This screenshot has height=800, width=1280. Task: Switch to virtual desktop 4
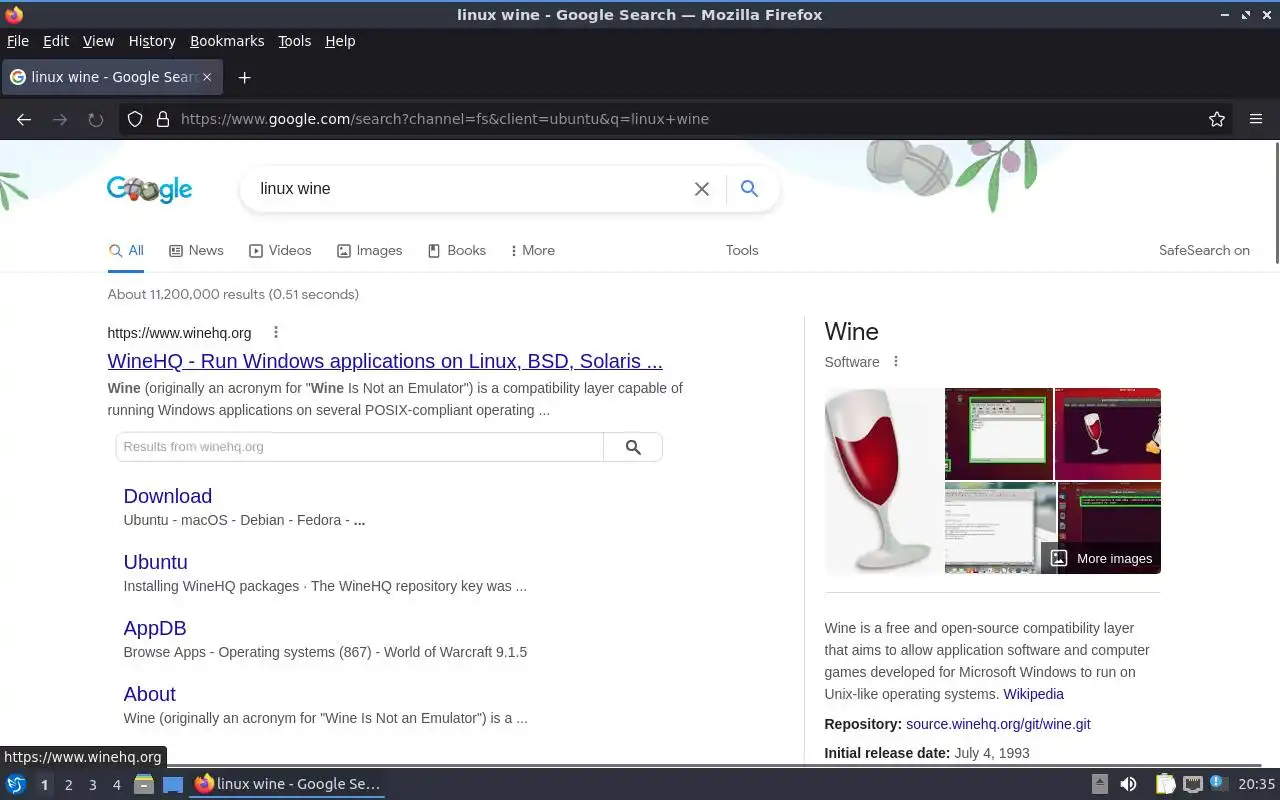click(x=117, y=785)
